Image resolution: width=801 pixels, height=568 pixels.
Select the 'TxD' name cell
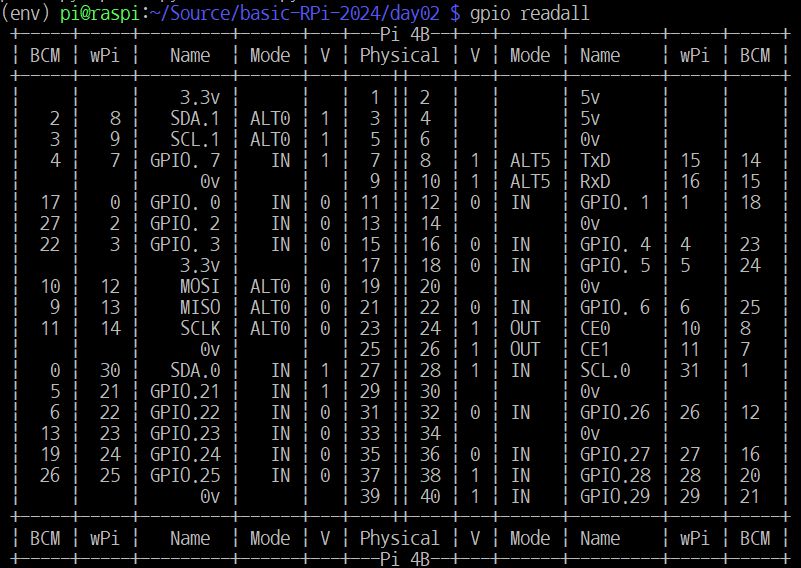[595, 160]
